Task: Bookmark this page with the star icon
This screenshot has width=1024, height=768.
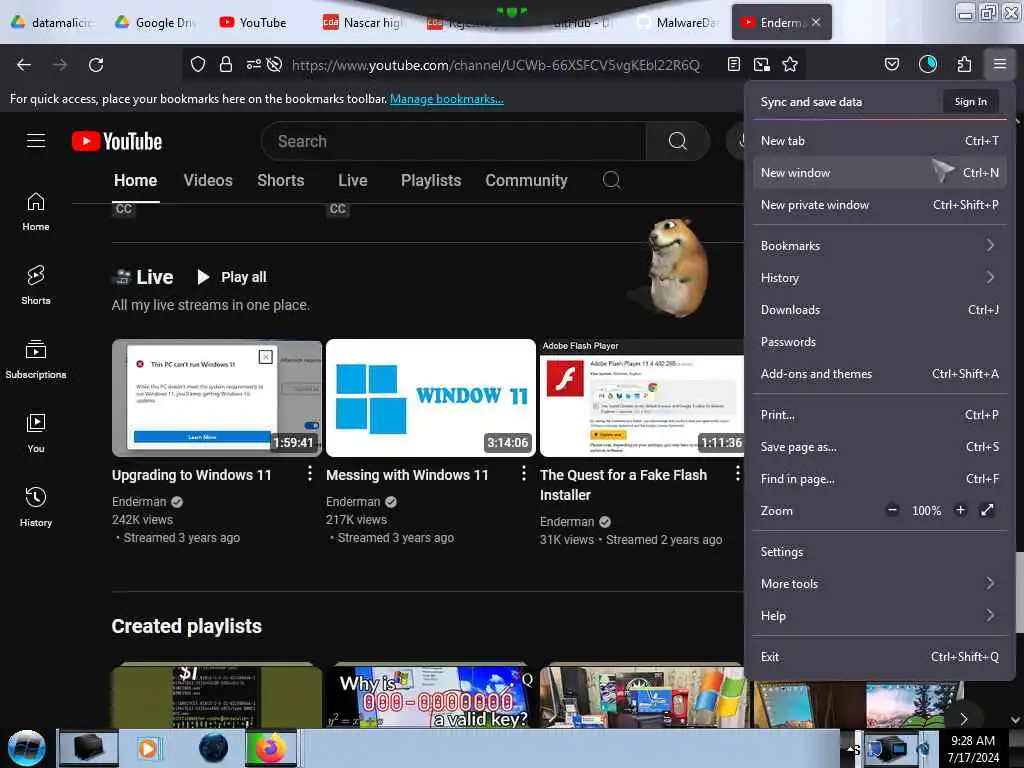Action: (790, 64)
